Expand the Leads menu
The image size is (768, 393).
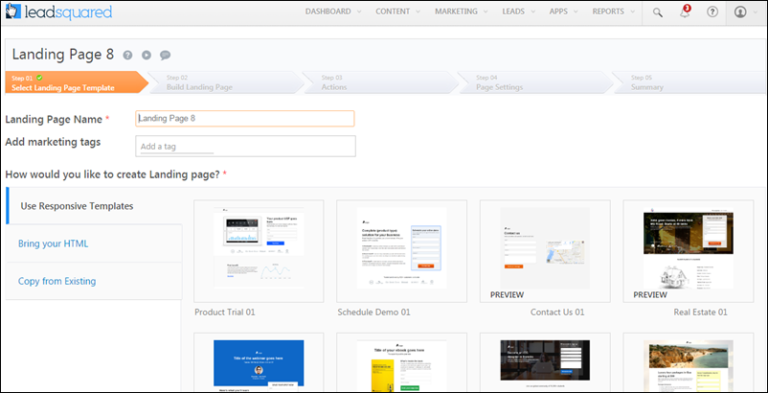point(518,12)
